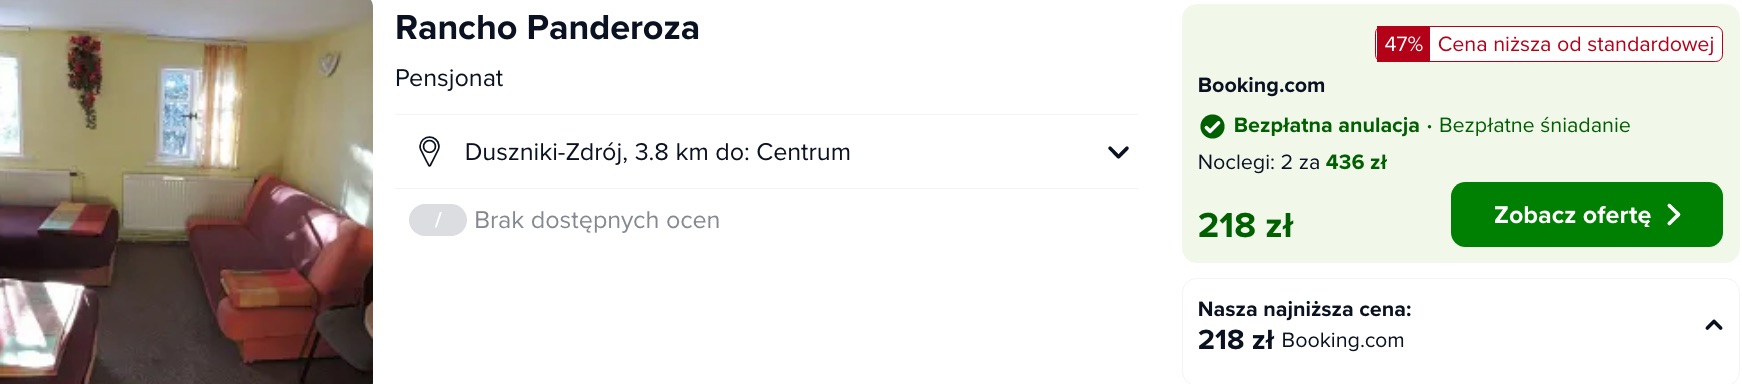Viewport: 1742px width, 384px height.
Task: Click the Booking.com provider name in the deal box
Action: coord(1261,86)
